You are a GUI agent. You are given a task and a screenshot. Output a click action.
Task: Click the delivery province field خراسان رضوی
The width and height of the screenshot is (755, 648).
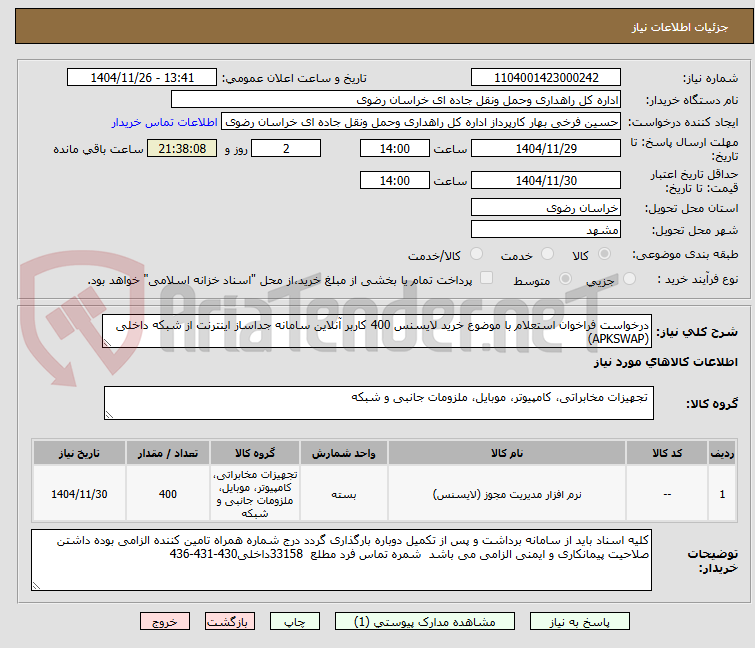click(546, 207)
